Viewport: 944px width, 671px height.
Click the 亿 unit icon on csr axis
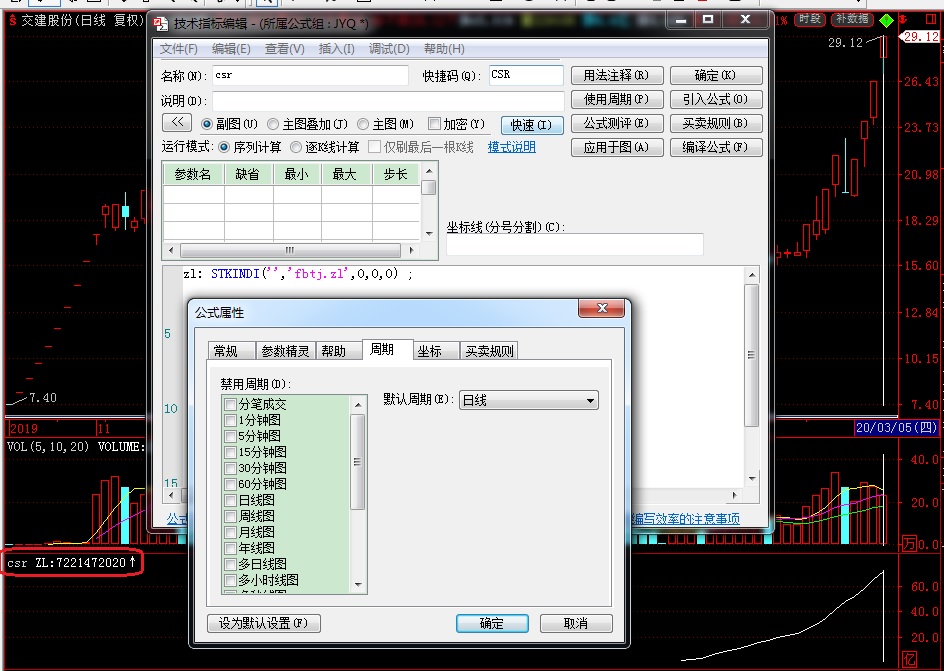tap(909, 658)
